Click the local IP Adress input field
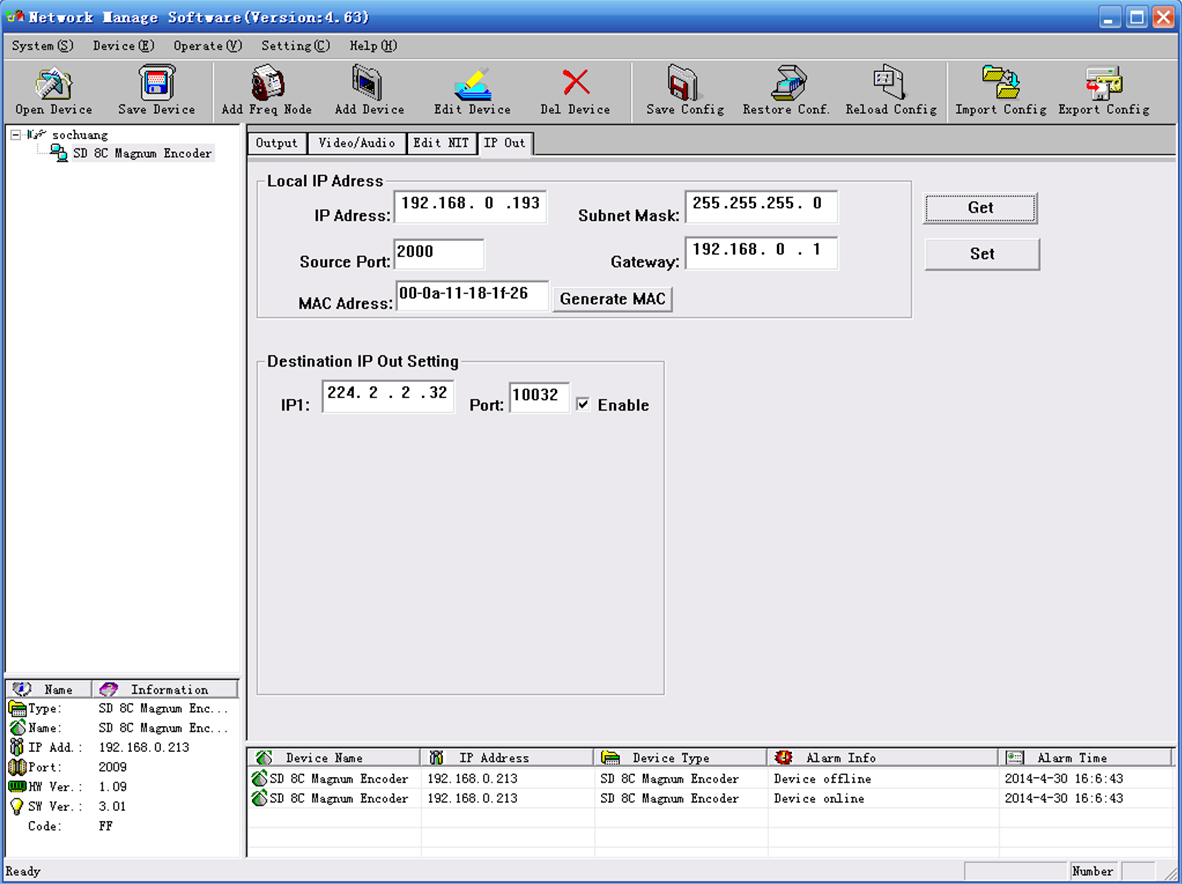Screen dimensions: 1182x884 (x=470, y=206)
